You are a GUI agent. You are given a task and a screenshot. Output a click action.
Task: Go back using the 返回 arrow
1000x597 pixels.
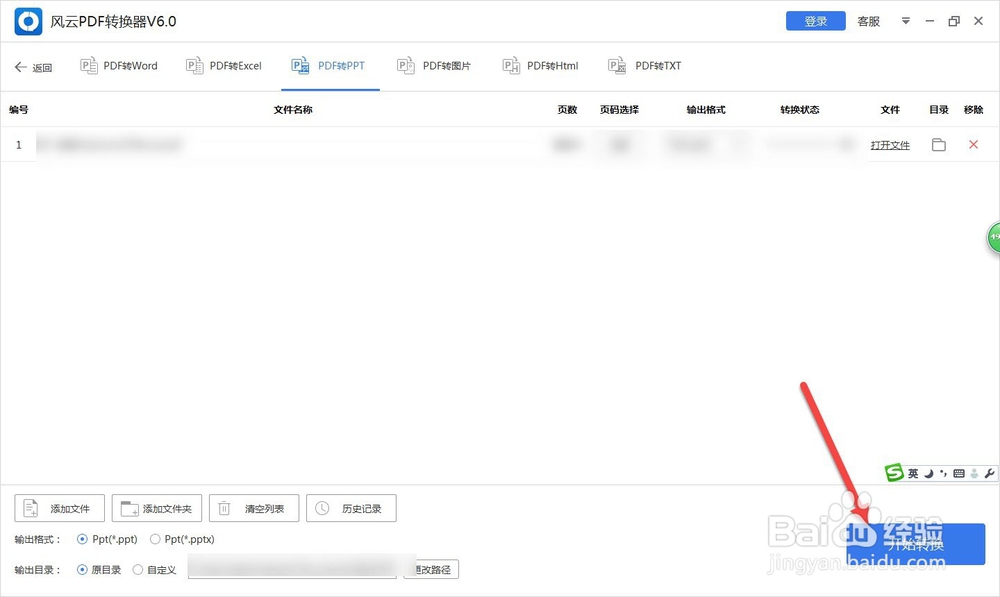pyautogui.click(x=33, y=67)
